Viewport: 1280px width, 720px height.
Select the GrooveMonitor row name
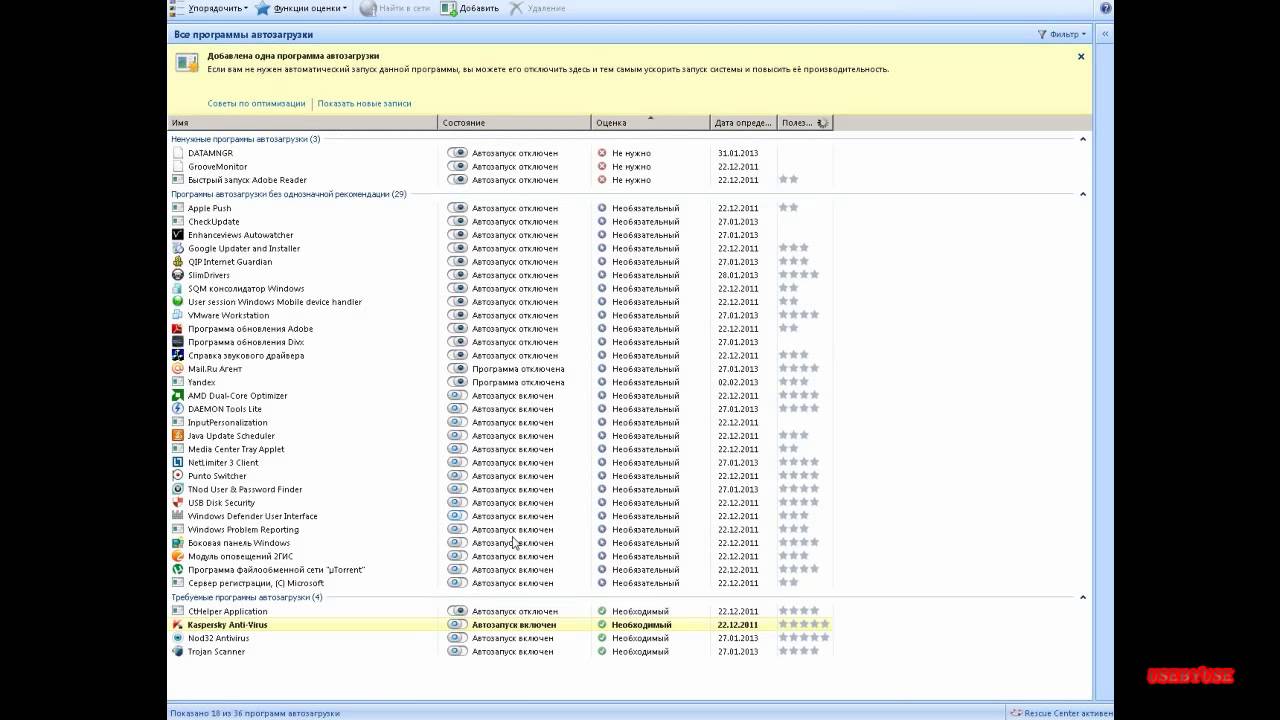217,167
